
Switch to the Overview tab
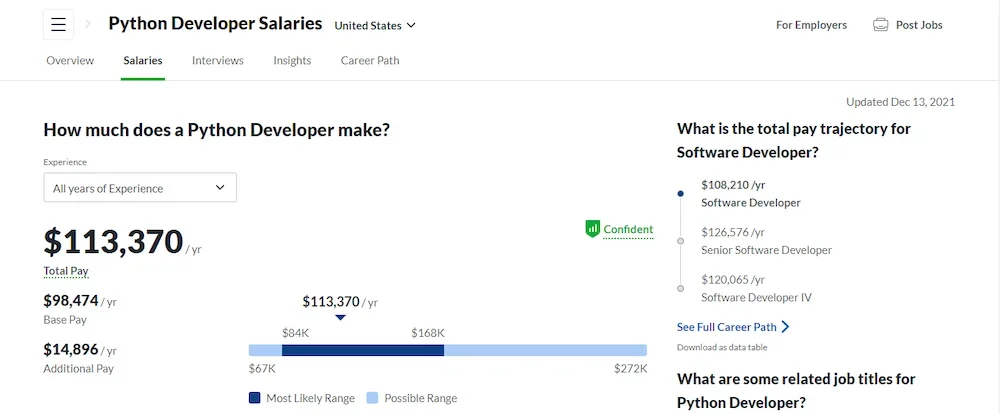70,60
